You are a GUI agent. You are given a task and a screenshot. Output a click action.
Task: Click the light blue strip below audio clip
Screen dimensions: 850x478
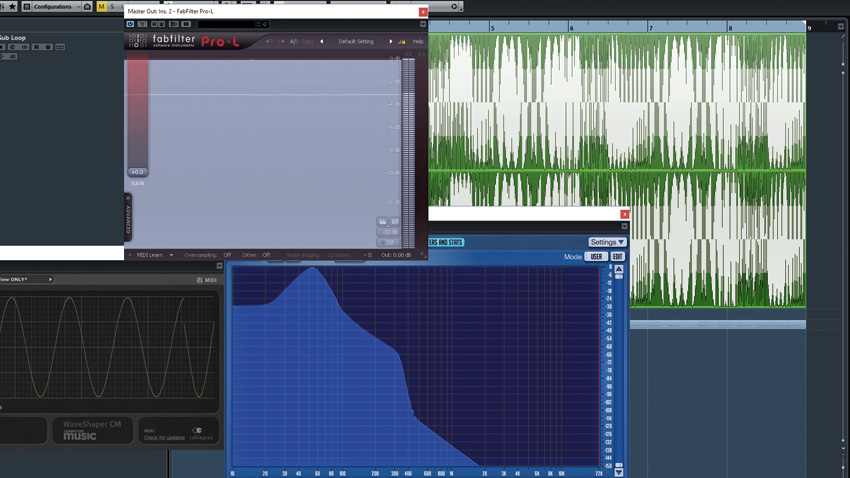pos(718,325)
